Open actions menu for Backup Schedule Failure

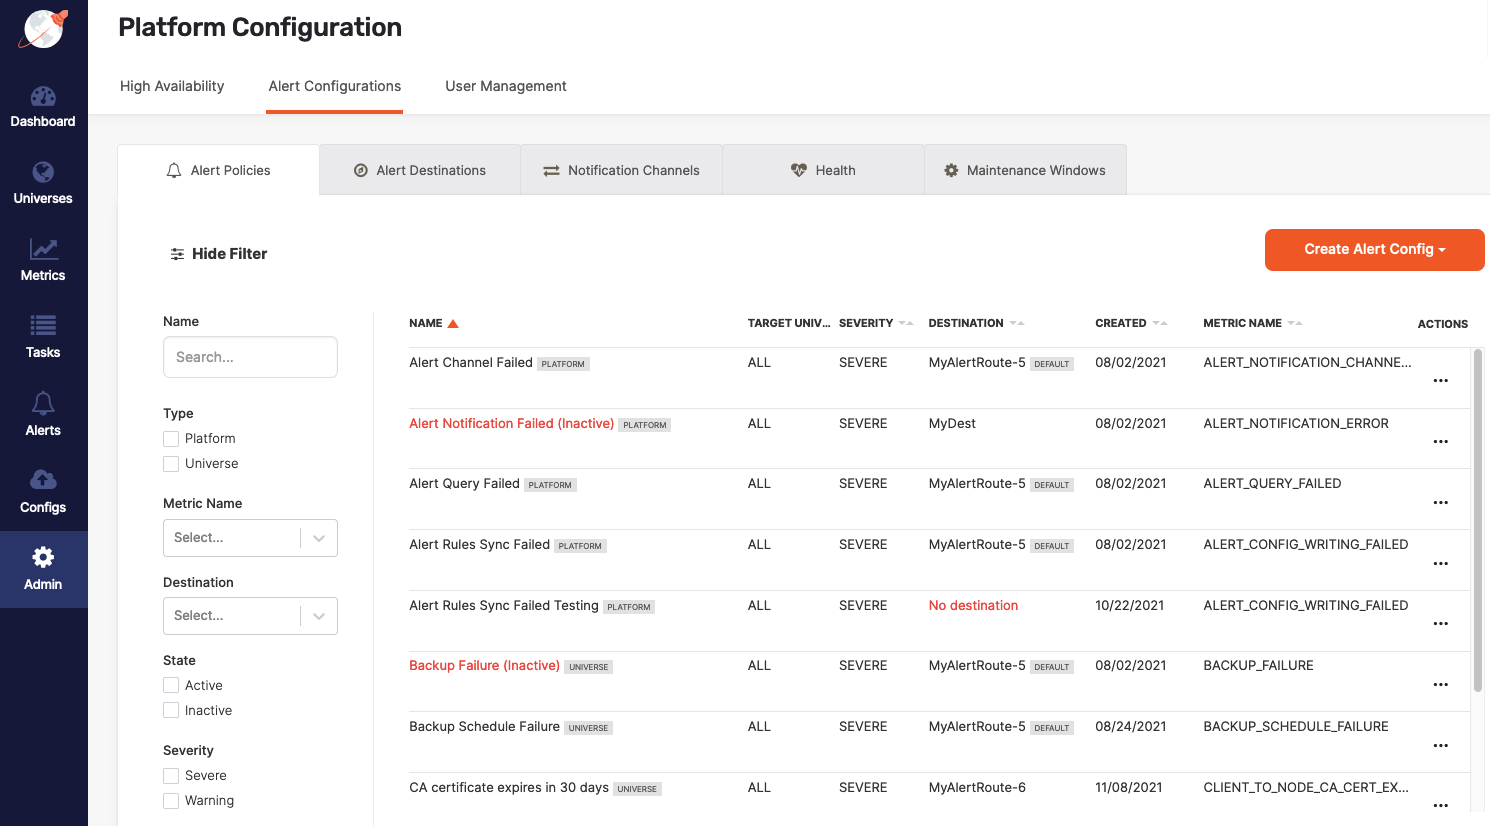click(x=1441, y=746)
